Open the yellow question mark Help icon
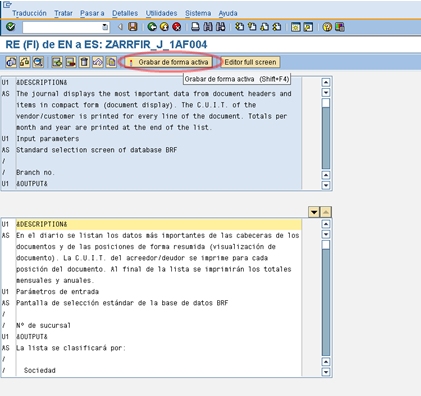Screen dimensions: 421x396 (x=327, y=27)
